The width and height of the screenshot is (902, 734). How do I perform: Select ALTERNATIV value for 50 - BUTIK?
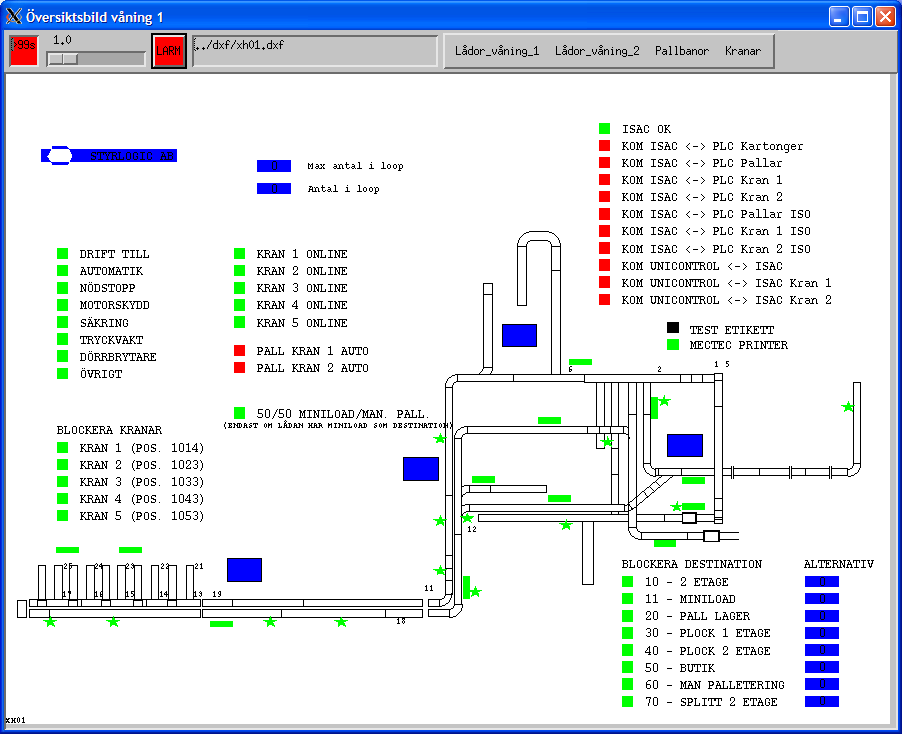(821, 667)
